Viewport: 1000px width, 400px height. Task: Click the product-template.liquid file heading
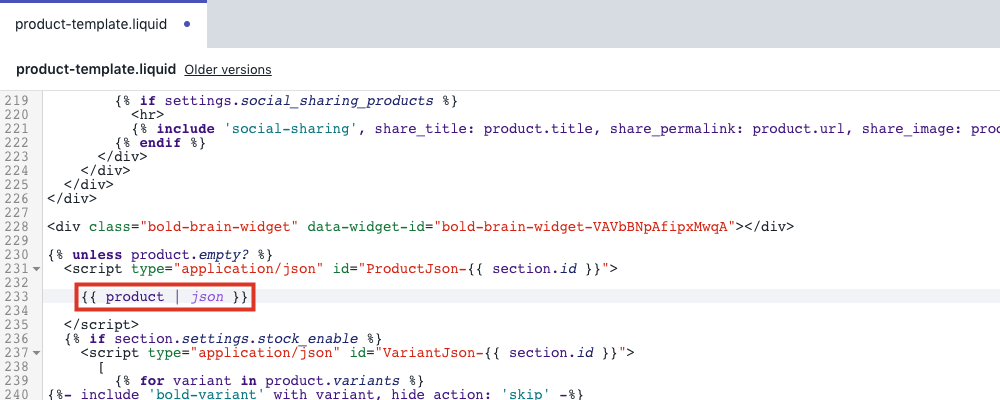tap(96, 70)
